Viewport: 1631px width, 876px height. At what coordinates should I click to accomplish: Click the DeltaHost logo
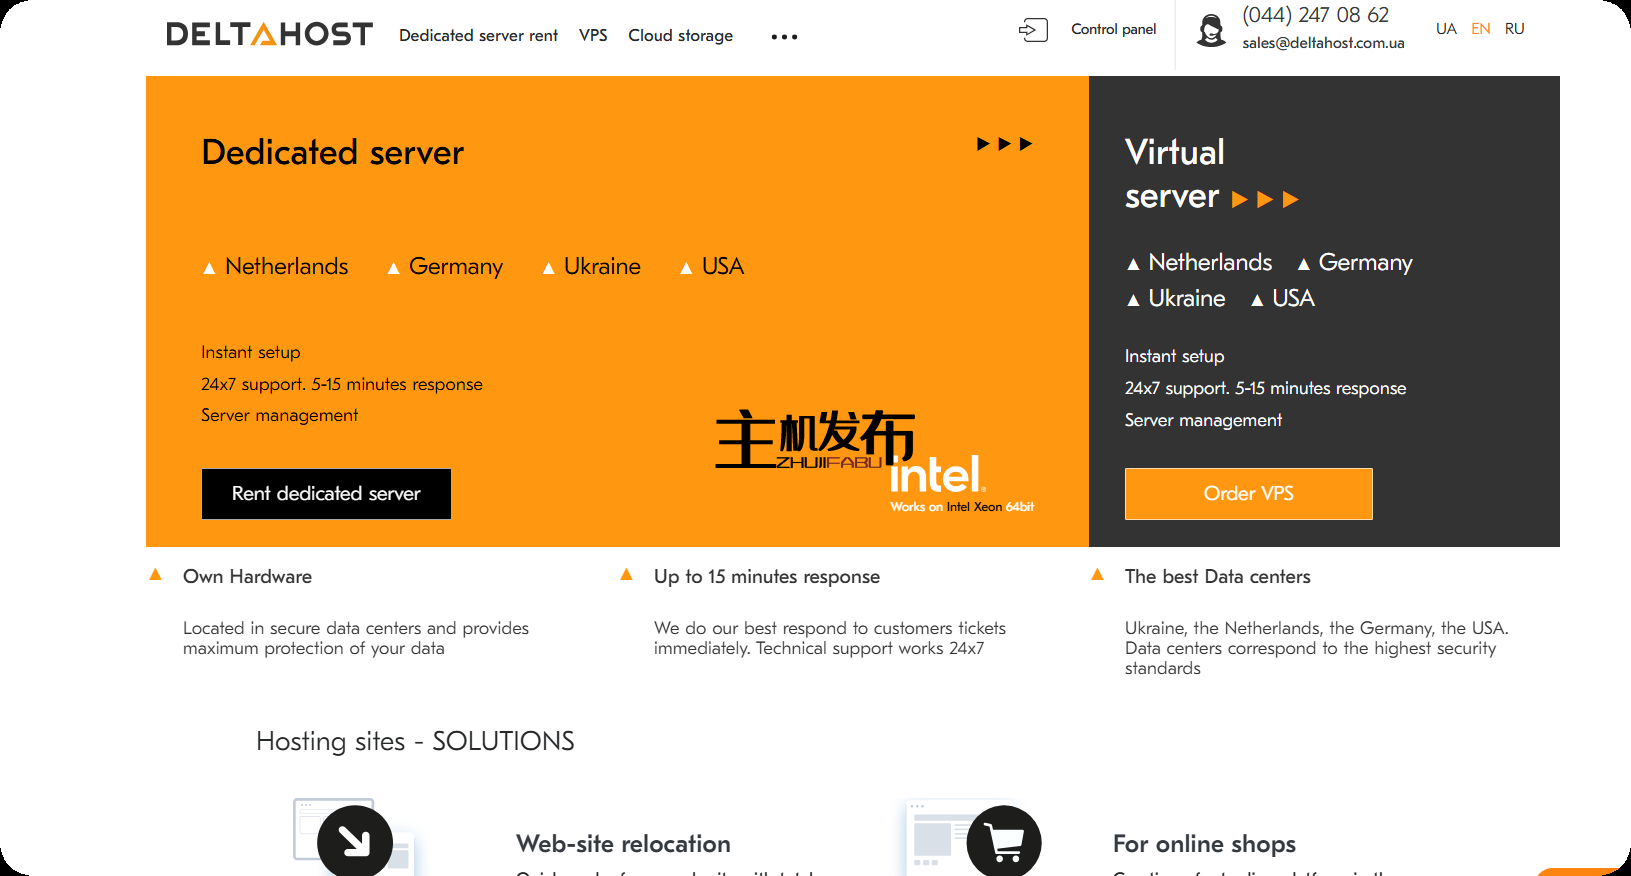point(269,35)
